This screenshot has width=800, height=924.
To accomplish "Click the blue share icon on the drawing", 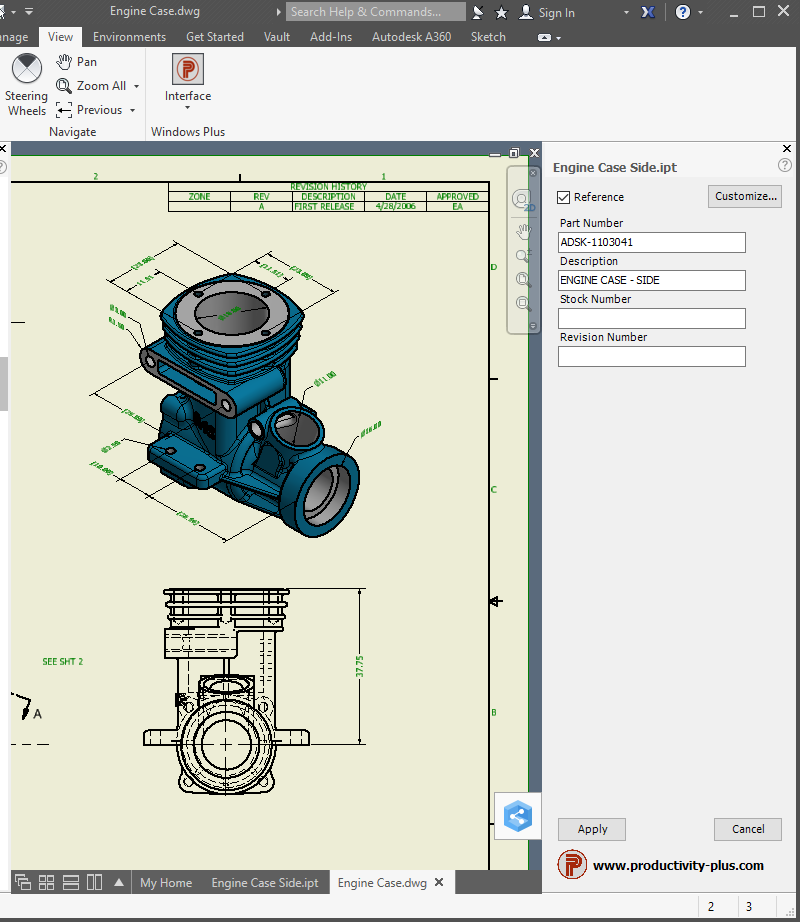I will (518, 815).
